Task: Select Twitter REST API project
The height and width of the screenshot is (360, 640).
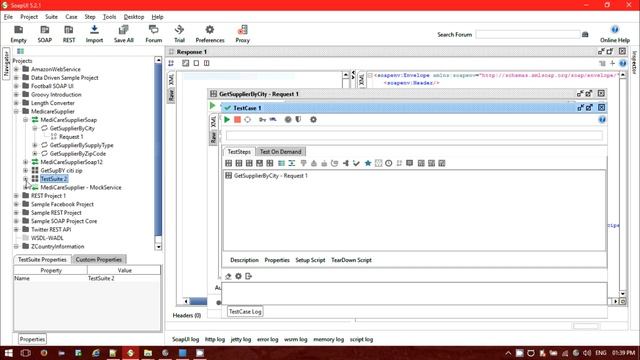Action: pos(51,229)
